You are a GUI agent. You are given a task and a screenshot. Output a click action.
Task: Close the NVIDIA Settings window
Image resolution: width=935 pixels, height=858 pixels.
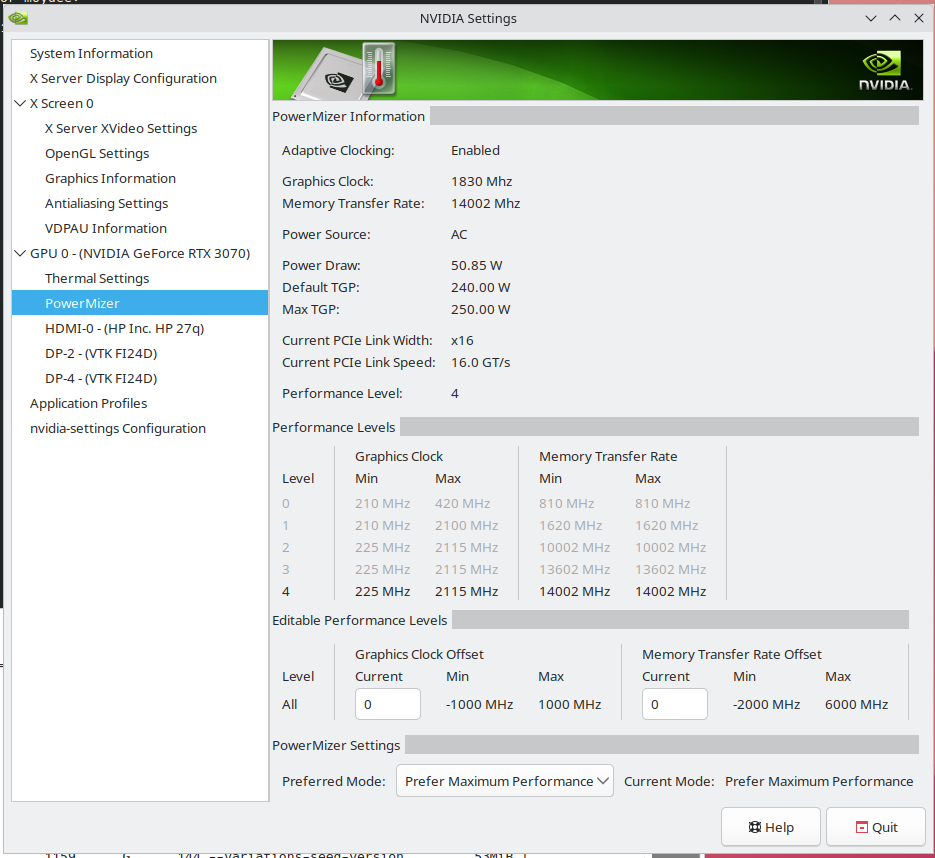[919, 18]
